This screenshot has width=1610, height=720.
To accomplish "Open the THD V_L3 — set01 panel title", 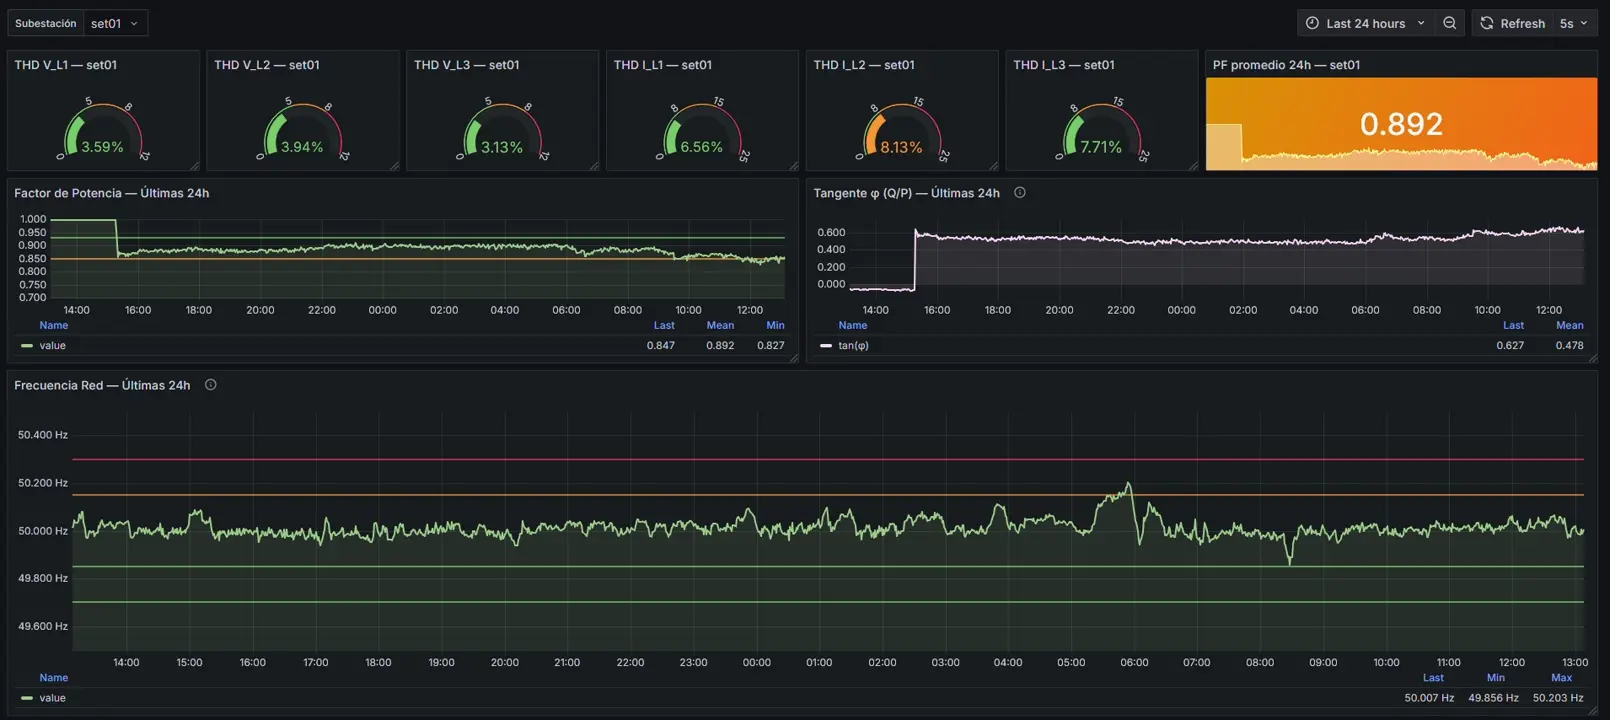I will tap(467, 65).
